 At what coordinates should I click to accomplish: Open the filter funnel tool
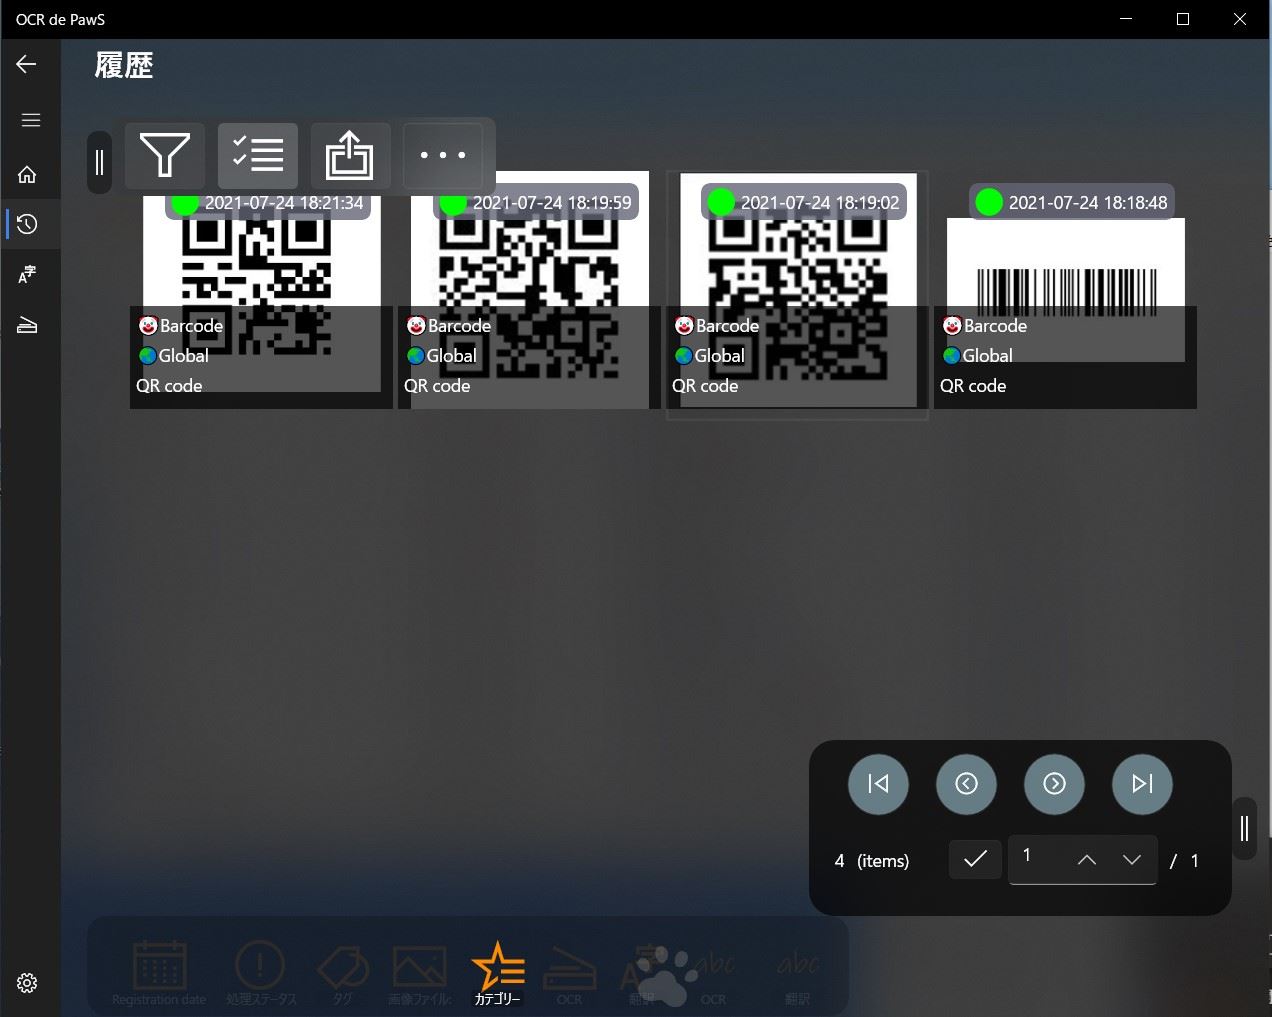[x=165, y=156]
